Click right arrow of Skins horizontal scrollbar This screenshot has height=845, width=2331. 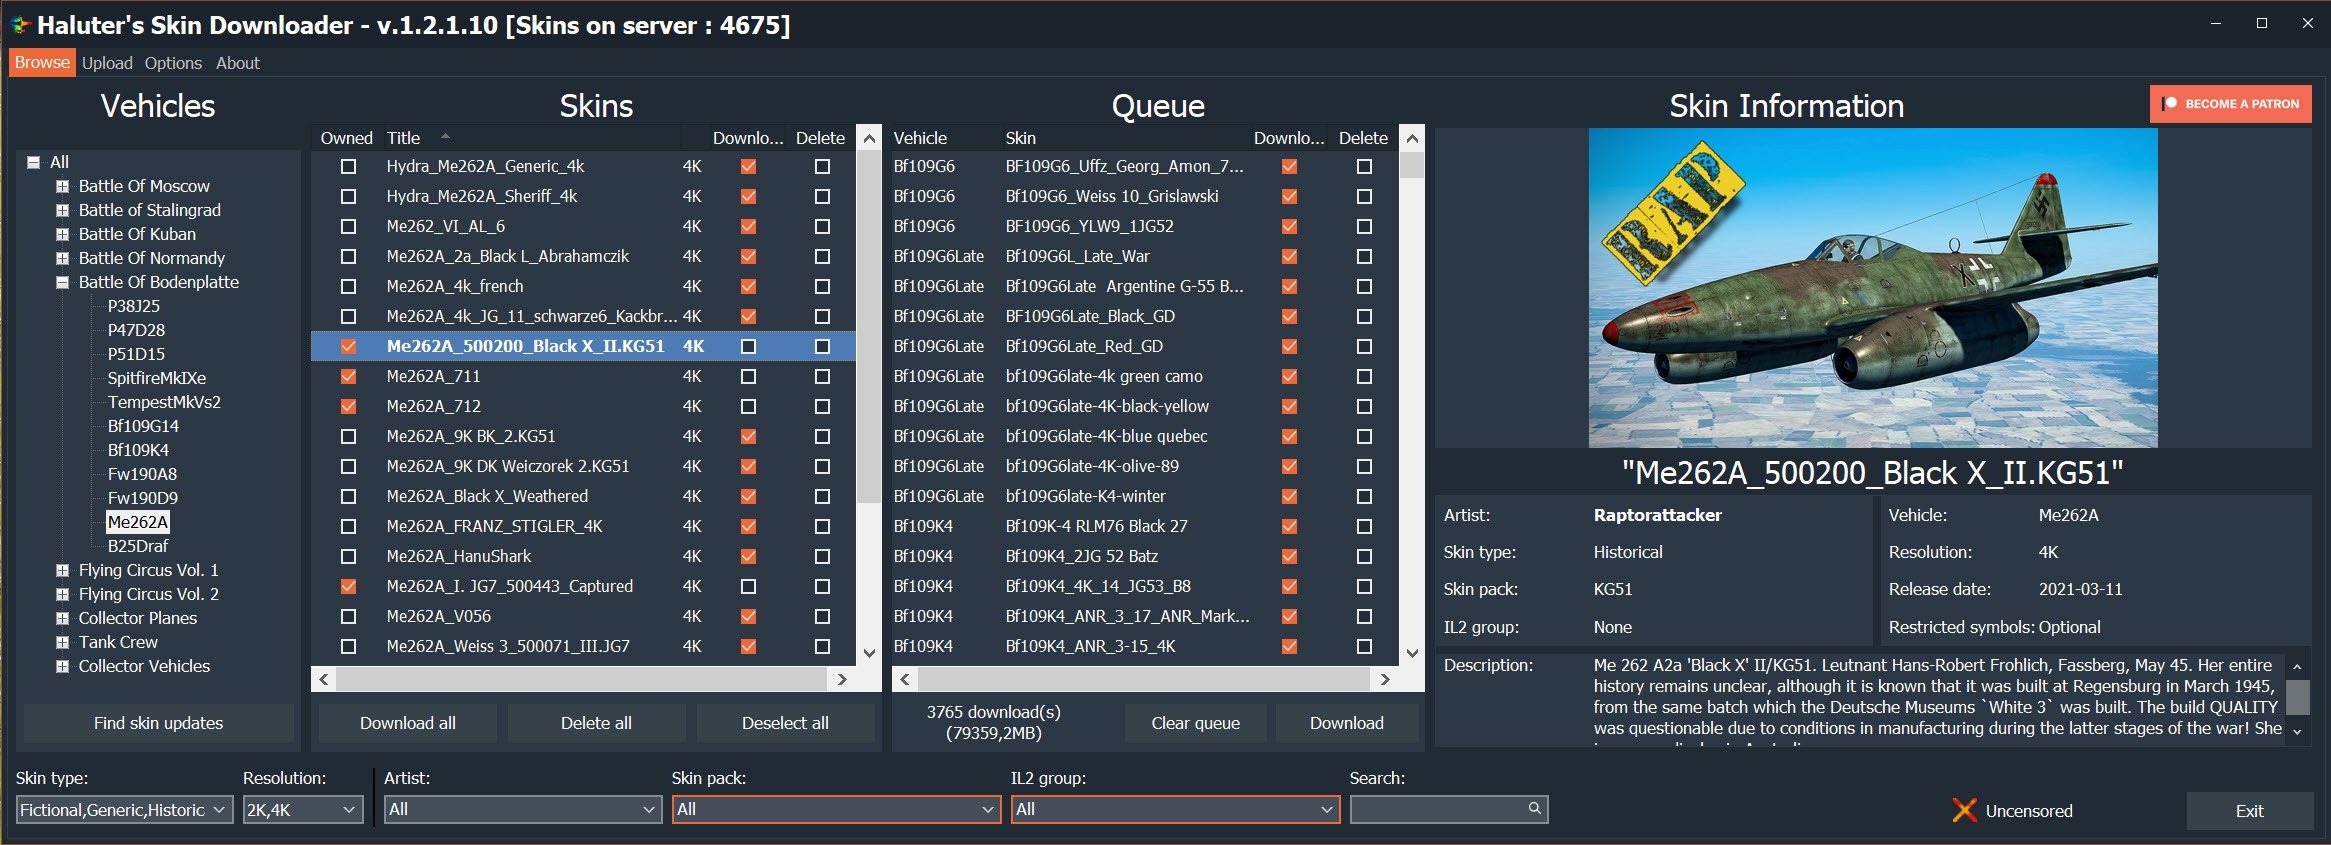(x=842, y=679)
